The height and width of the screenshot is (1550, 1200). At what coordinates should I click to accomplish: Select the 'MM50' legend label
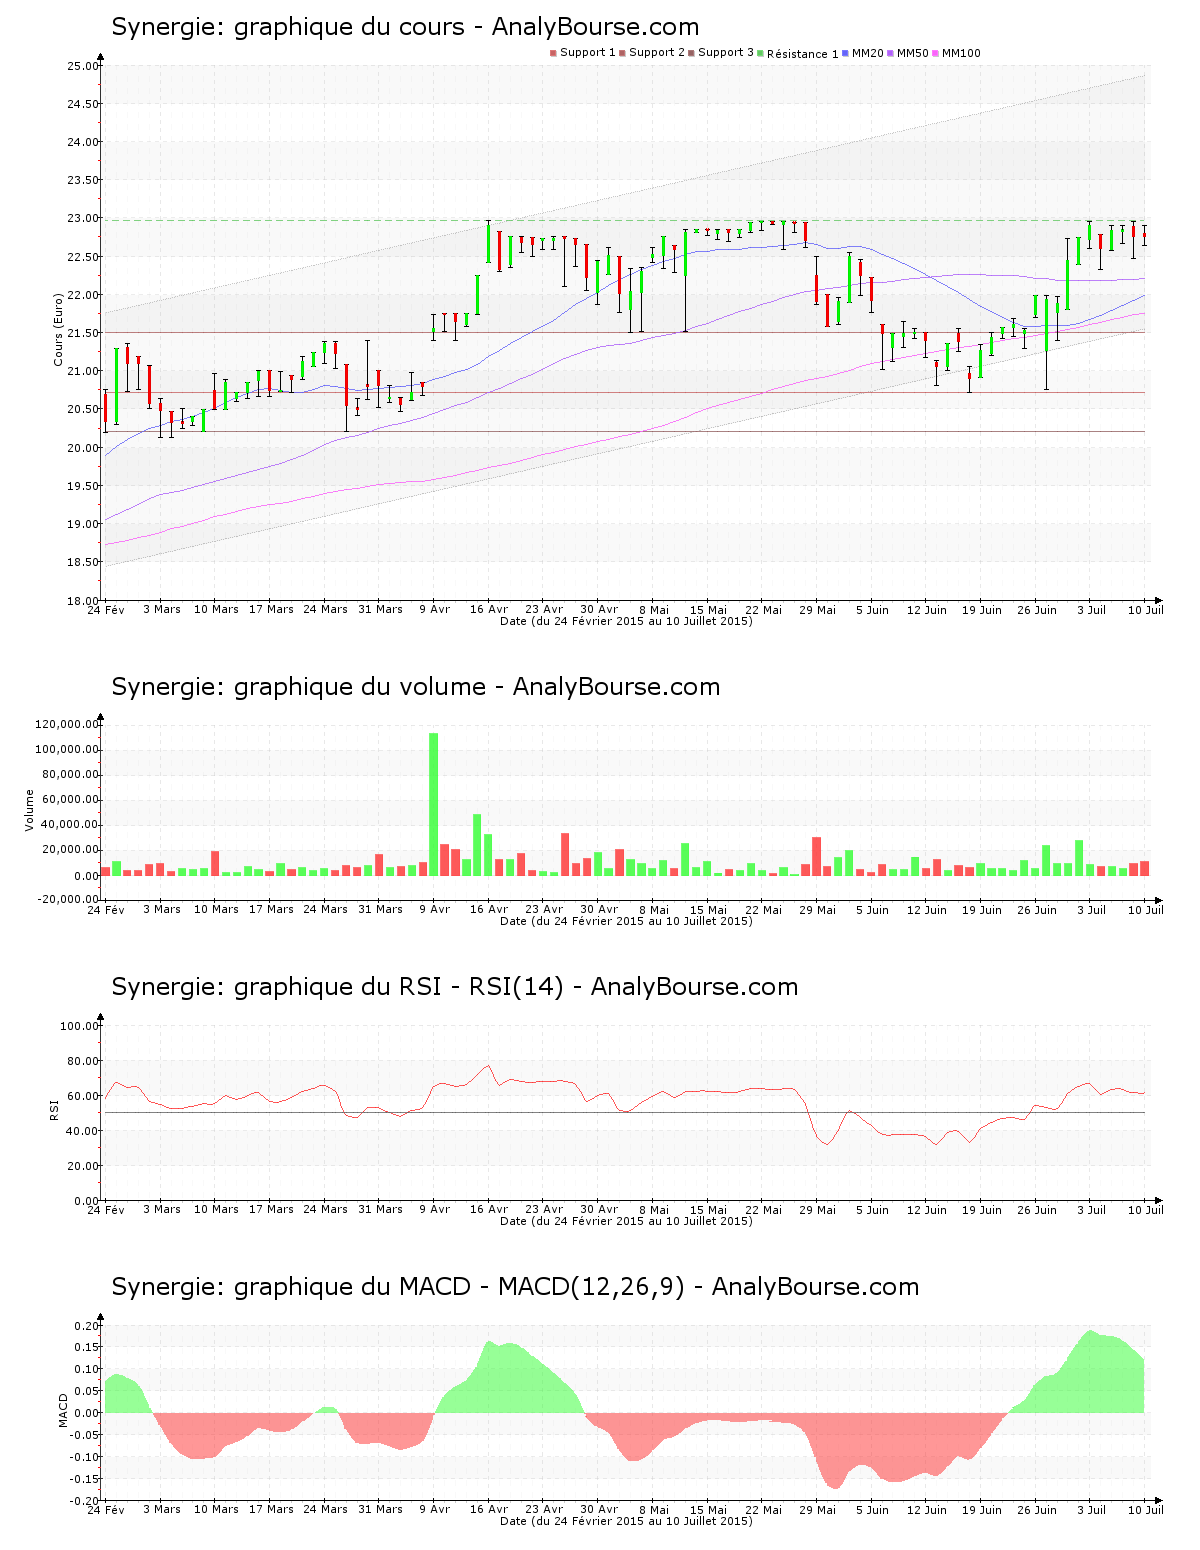tap(913, 53)
